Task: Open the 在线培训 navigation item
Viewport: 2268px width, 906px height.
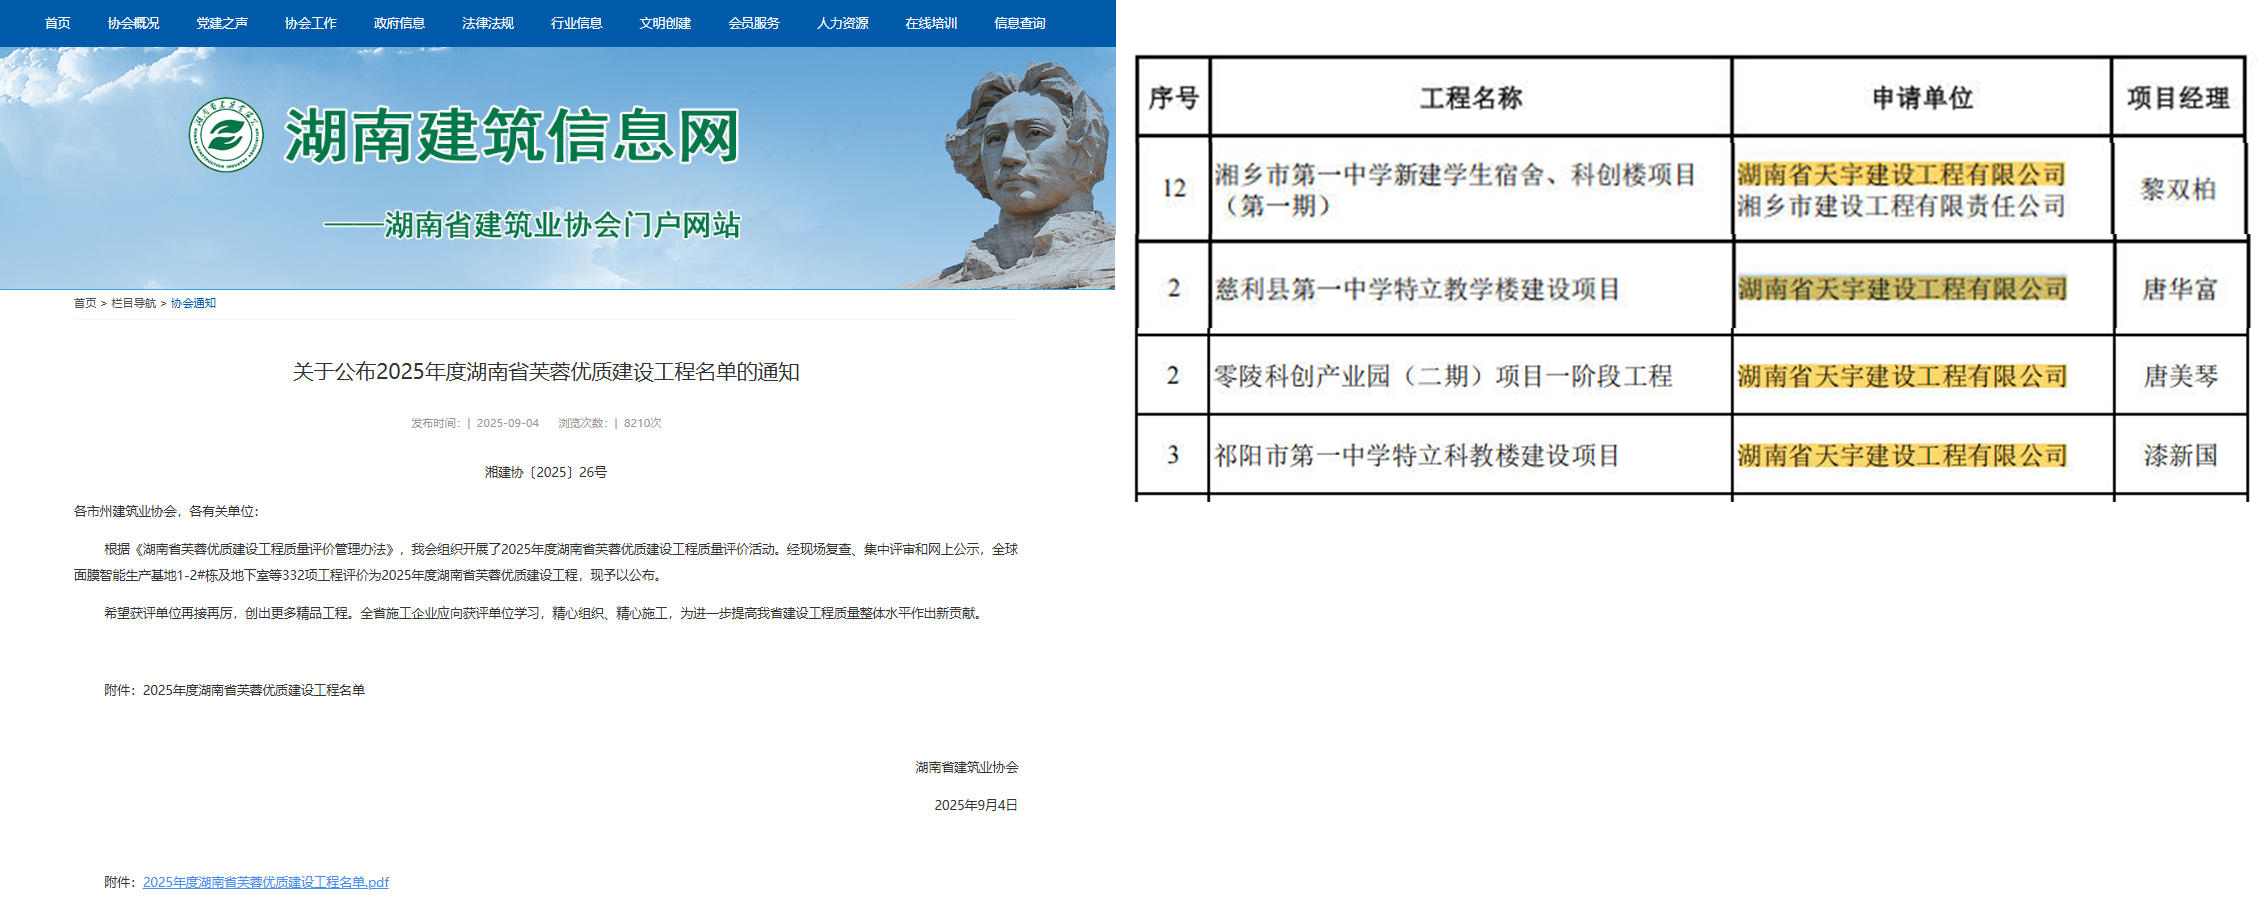Action: click(x=931, y=23)
